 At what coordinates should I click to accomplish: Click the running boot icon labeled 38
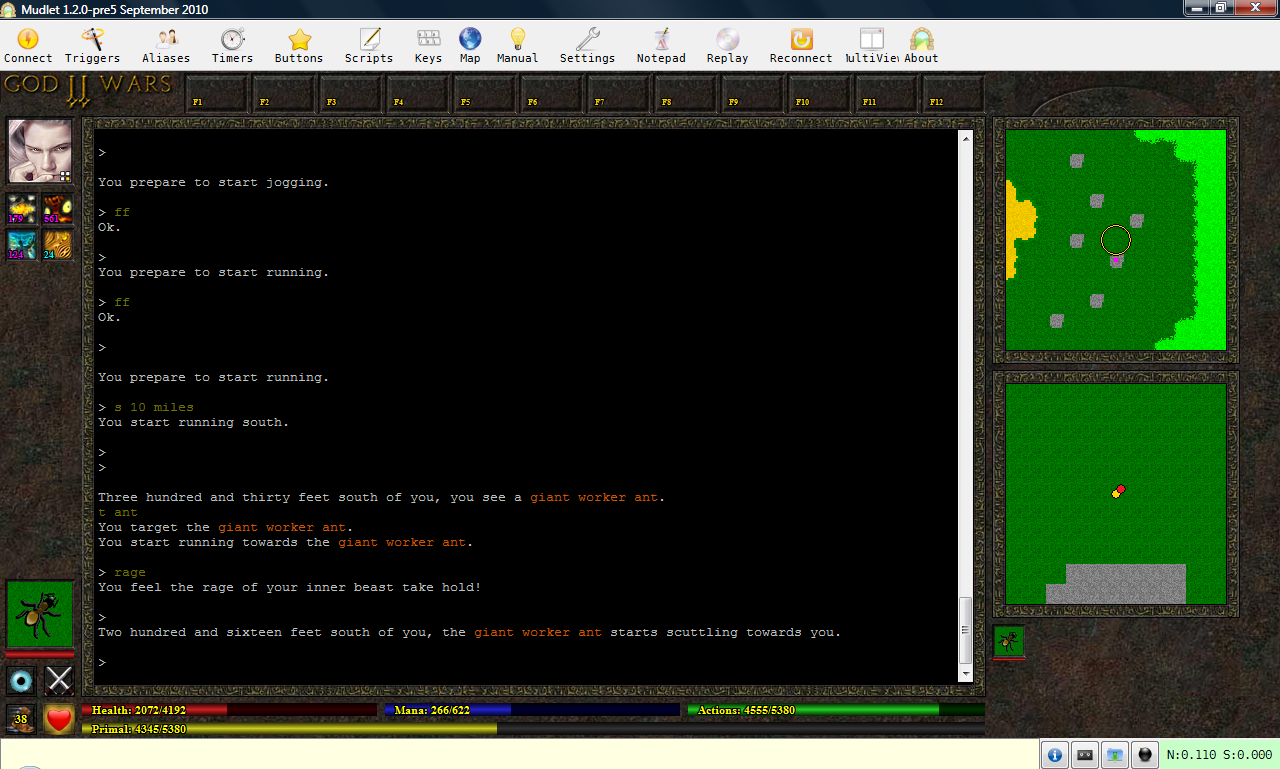click(21, 718)
